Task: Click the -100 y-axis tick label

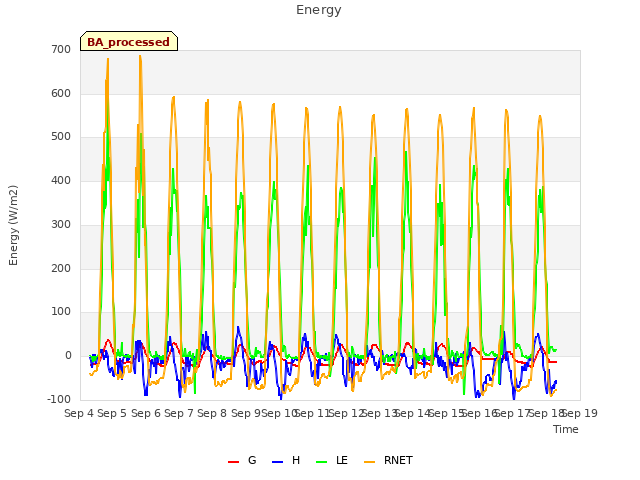Action: [x=59, y=400]
